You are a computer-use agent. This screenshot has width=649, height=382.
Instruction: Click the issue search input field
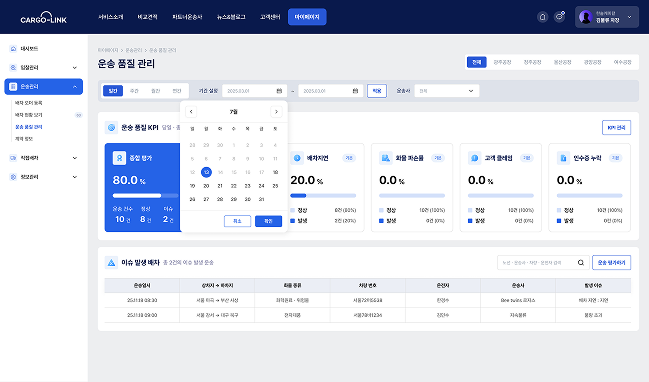(543, 262)
